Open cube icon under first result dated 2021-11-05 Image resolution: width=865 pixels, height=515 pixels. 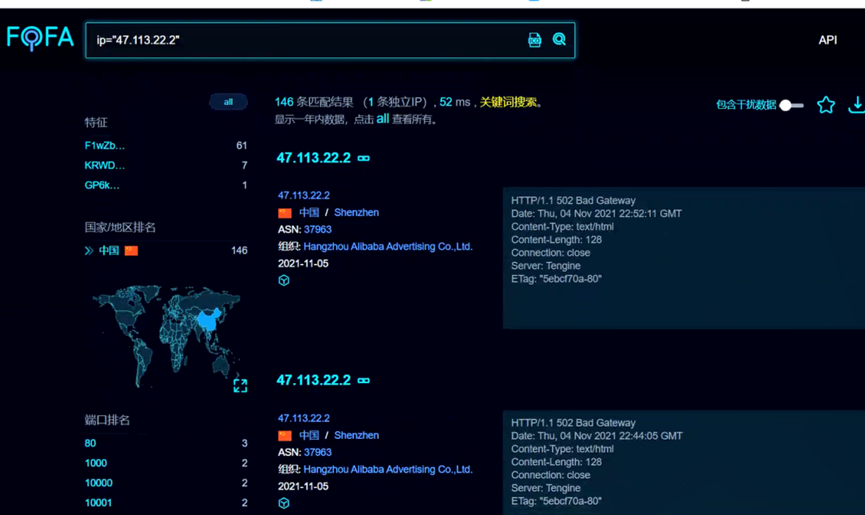[x=284, y=280]
